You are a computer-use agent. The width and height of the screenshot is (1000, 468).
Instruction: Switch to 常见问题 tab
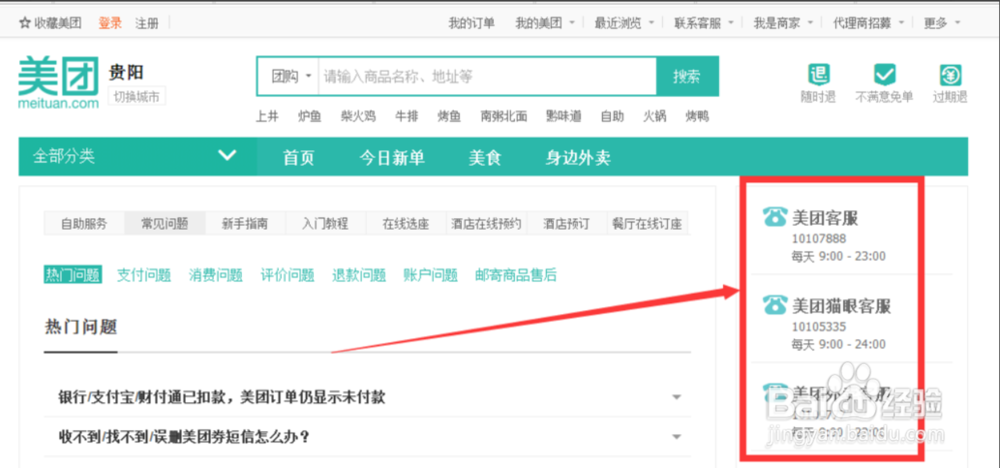[165, 224]
